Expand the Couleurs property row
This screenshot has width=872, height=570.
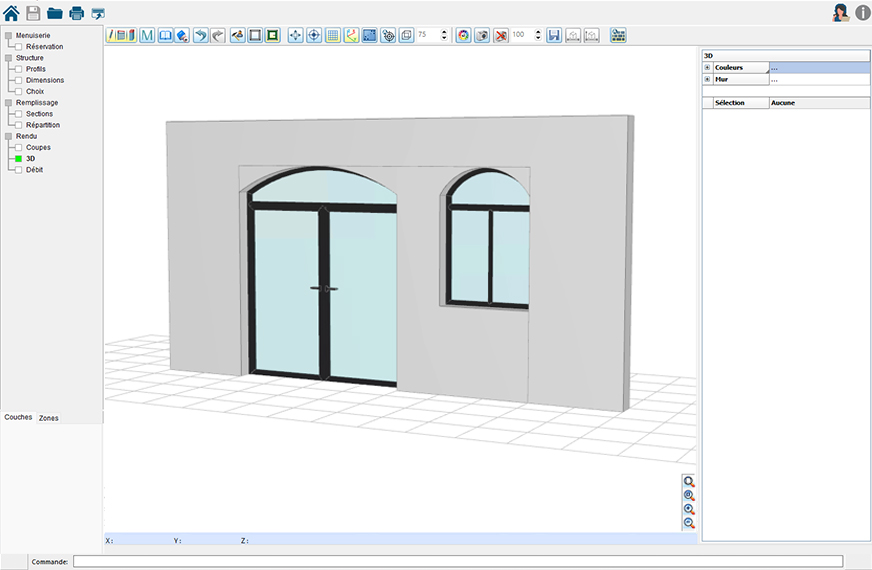[707, 68]
